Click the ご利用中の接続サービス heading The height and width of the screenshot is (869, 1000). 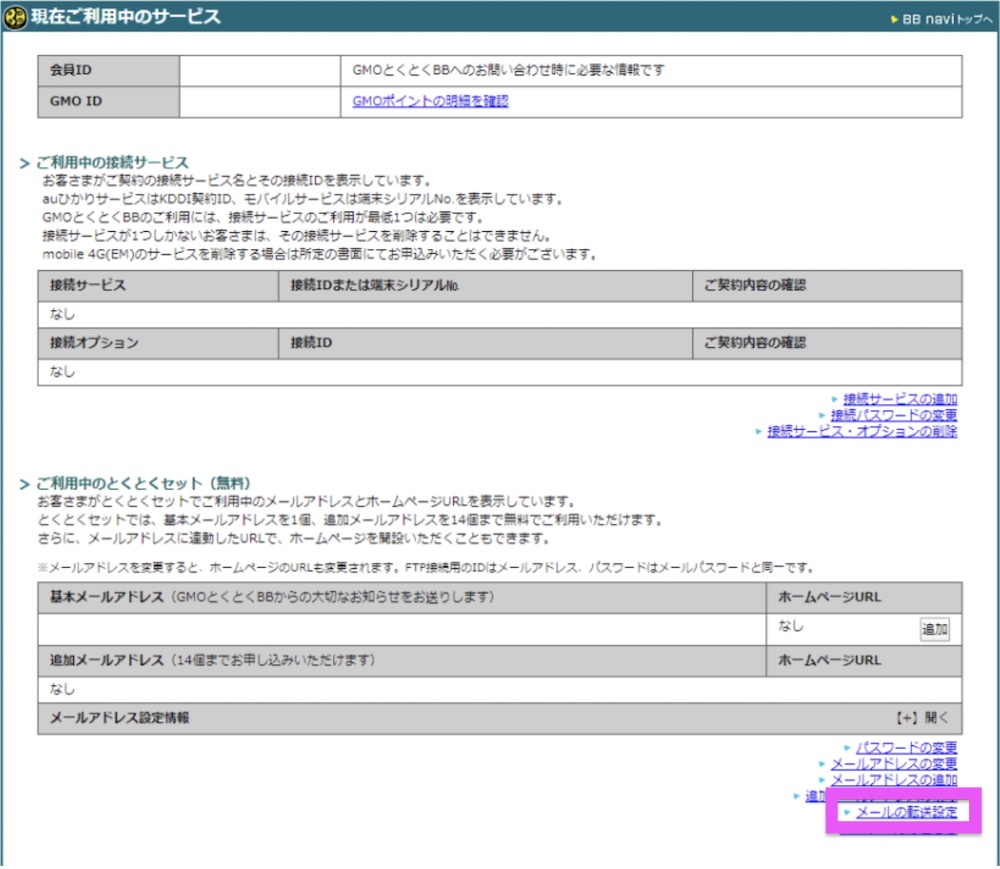point(112,163)
